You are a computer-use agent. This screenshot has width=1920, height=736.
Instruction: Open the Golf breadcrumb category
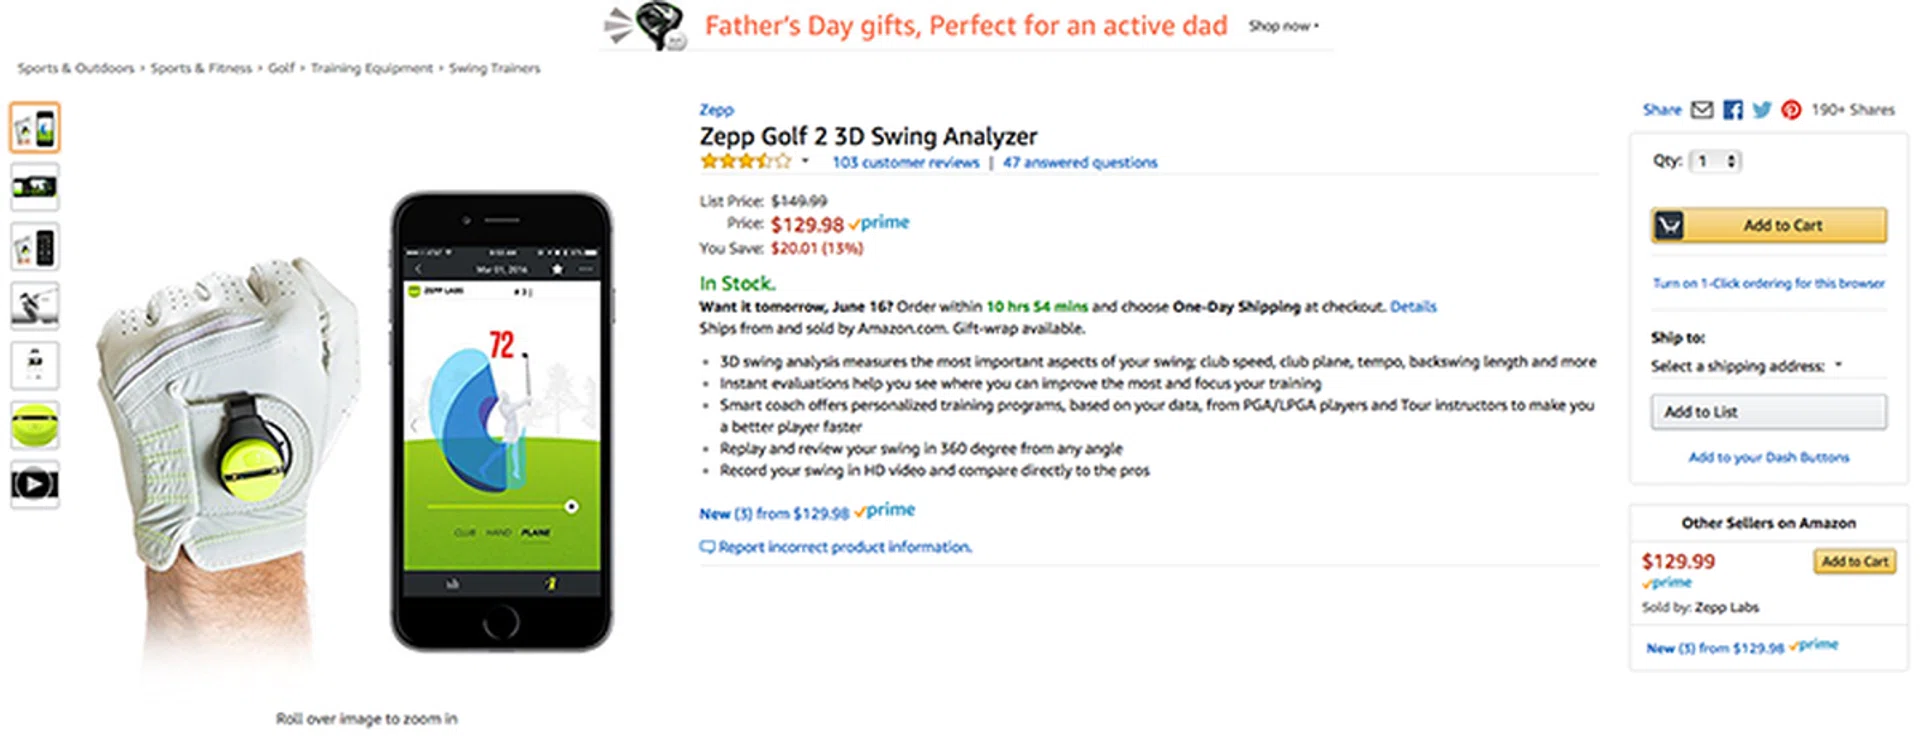point(281,68)
